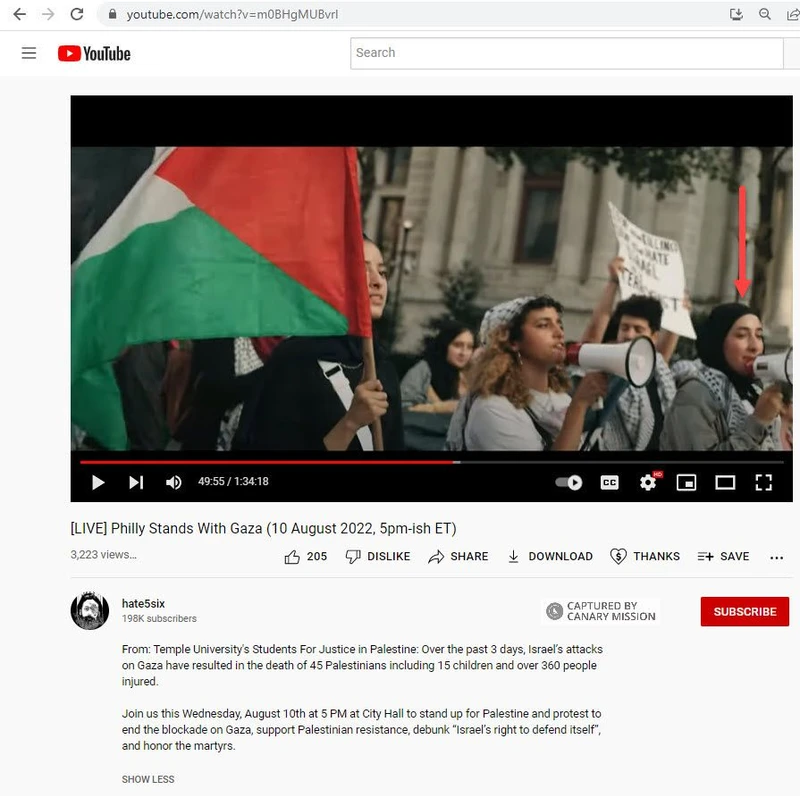Mute the video volume
The height and width of the screenshot is (796, 800).
point(173,482)
